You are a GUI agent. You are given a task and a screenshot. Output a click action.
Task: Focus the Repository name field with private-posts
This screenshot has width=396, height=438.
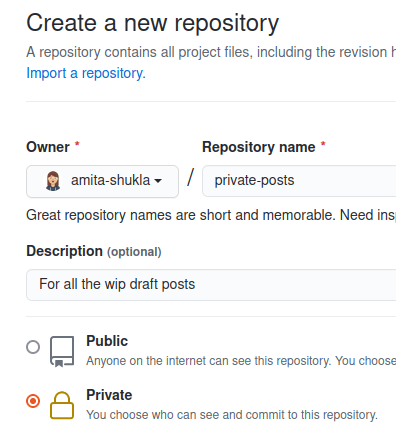pos(299,181)
